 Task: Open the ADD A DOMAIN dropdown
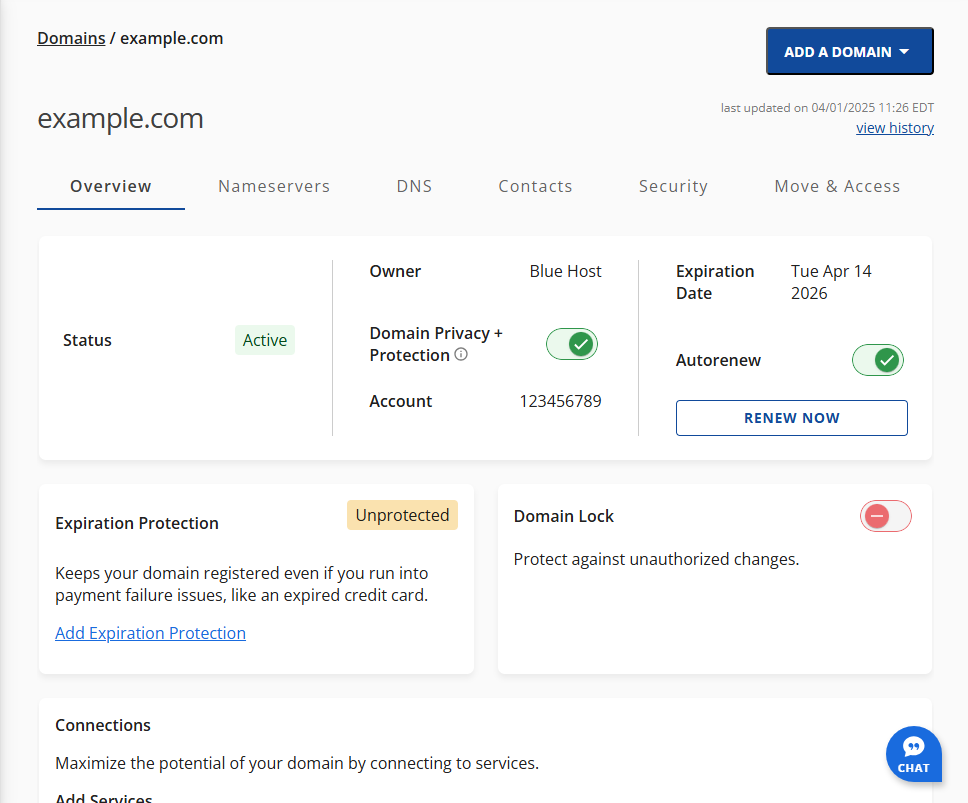tap(849, 50)
